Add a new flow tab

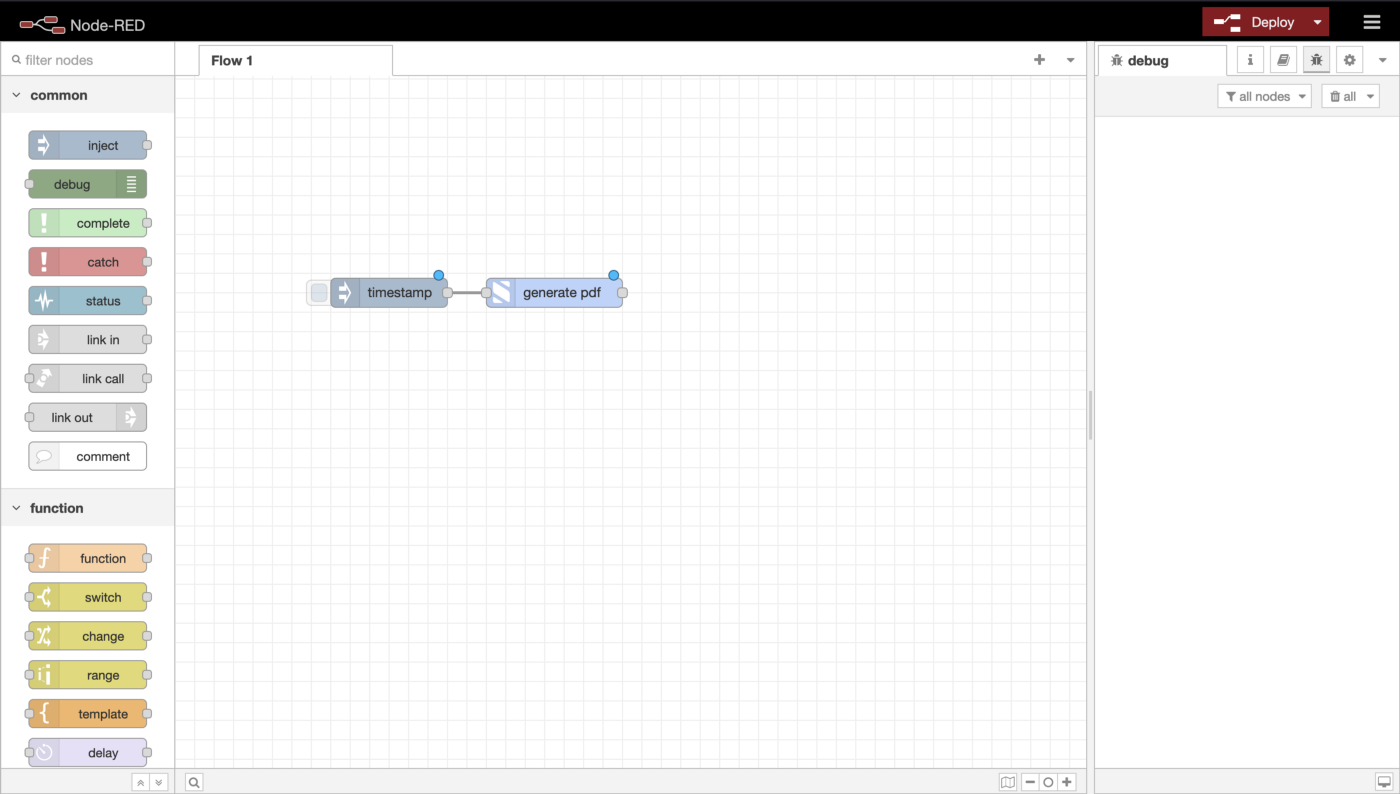click(x=1039, y=60)
